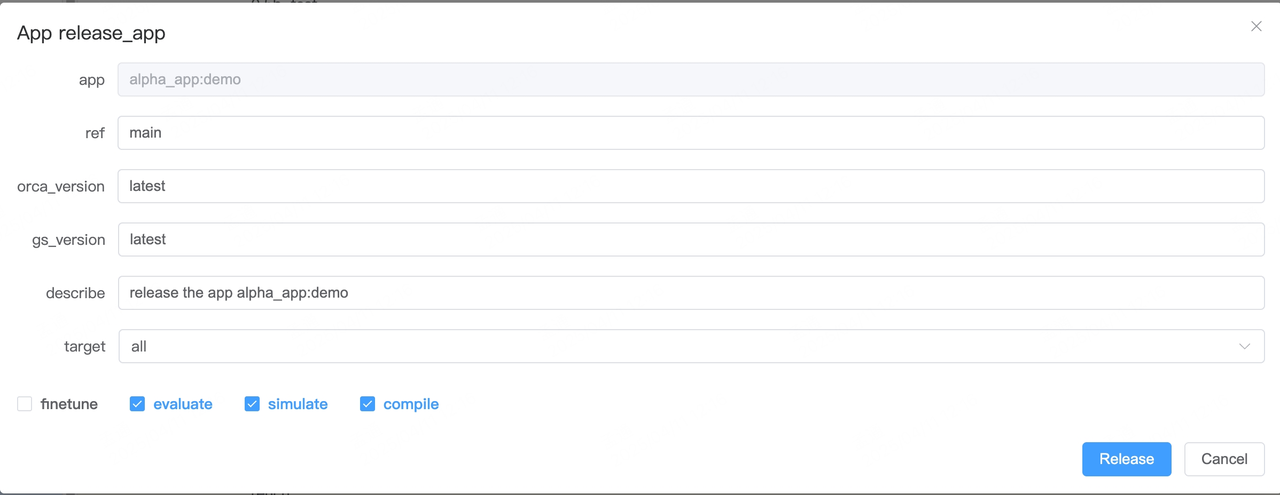Click the target field label

tap(84, 347)
